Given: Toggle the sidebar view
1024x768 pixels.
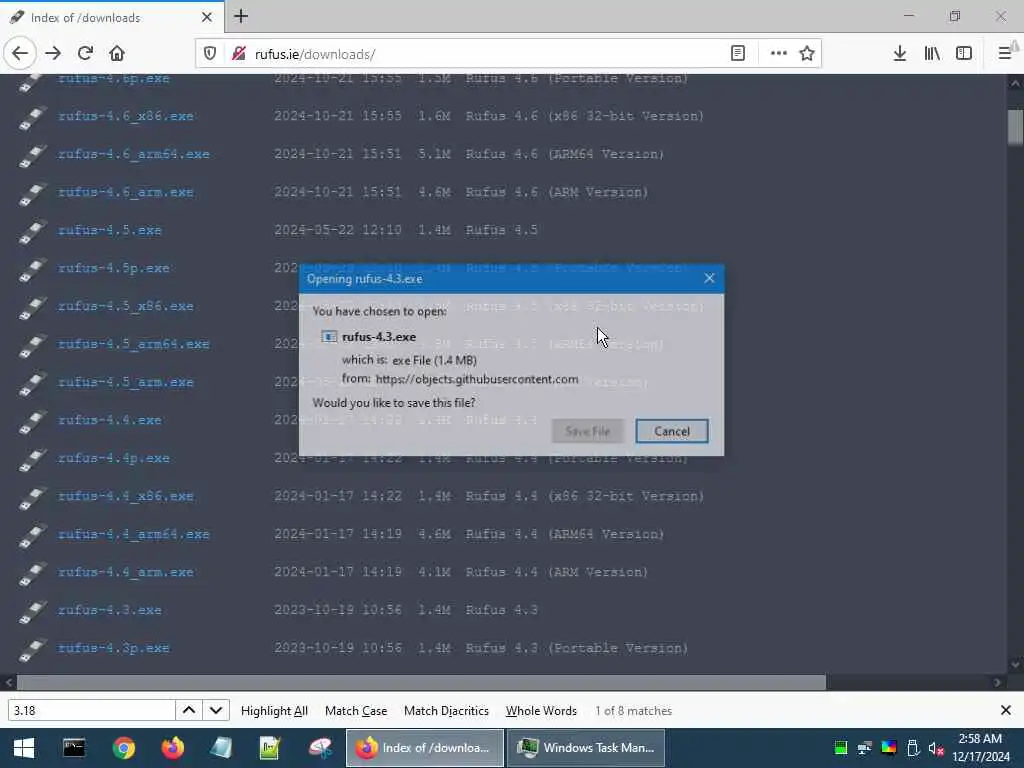Looking at the screenshot, I should coord(964,54).
